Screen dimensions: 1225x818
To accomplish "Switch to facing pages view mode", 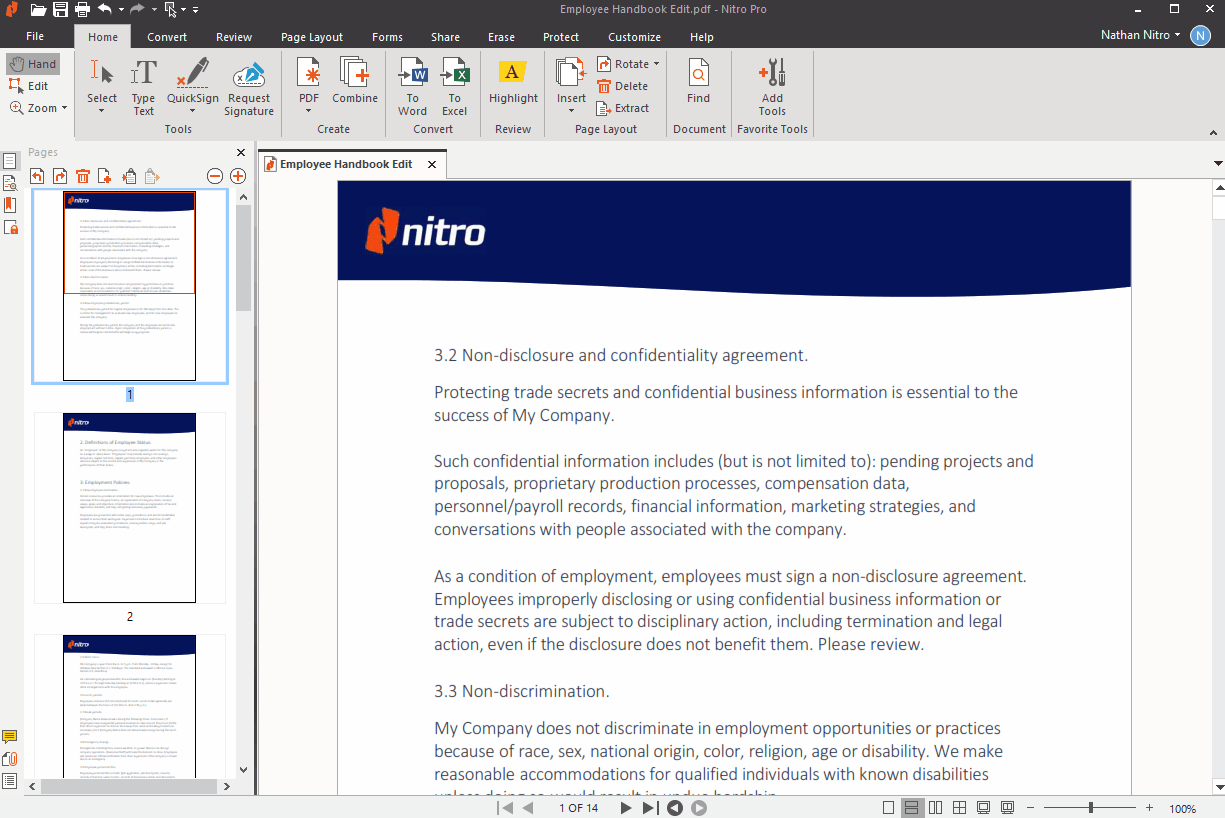I will [934, 807].
